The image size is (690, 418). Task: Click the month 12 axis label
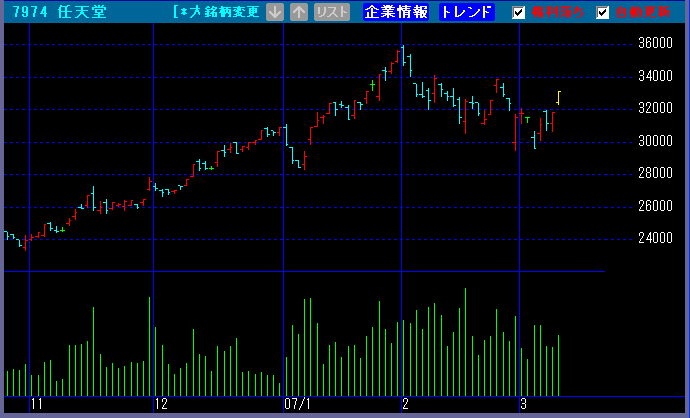161,404
